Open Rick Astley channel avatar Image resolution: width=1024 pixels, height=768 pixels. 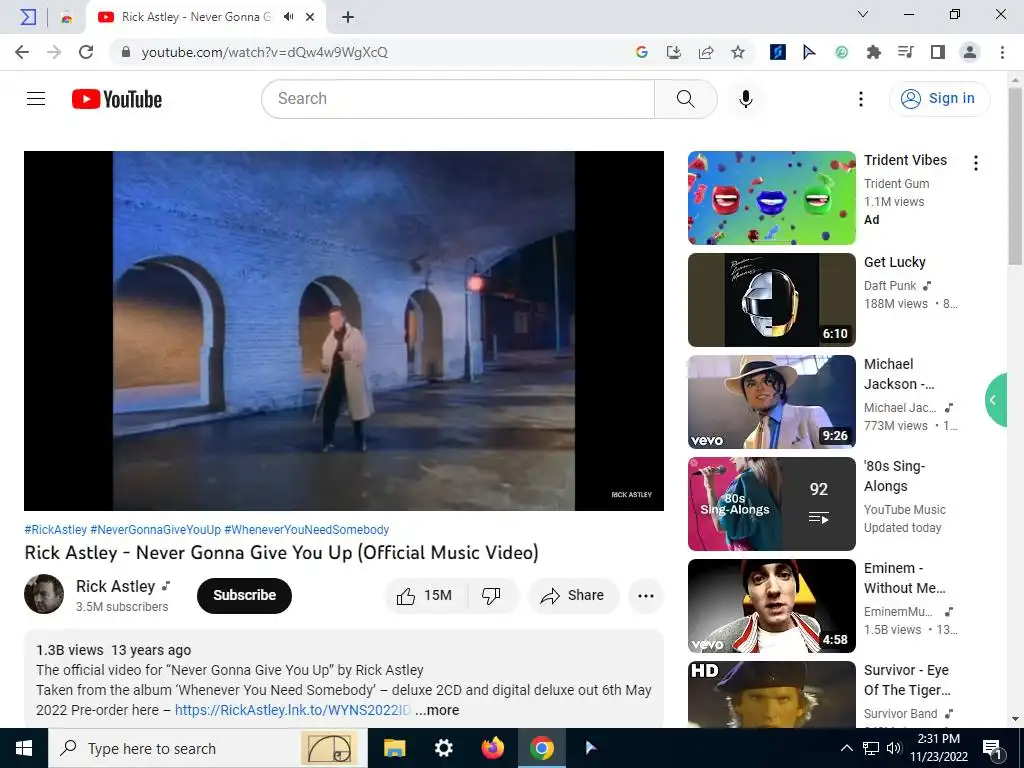tap(44, 594)
